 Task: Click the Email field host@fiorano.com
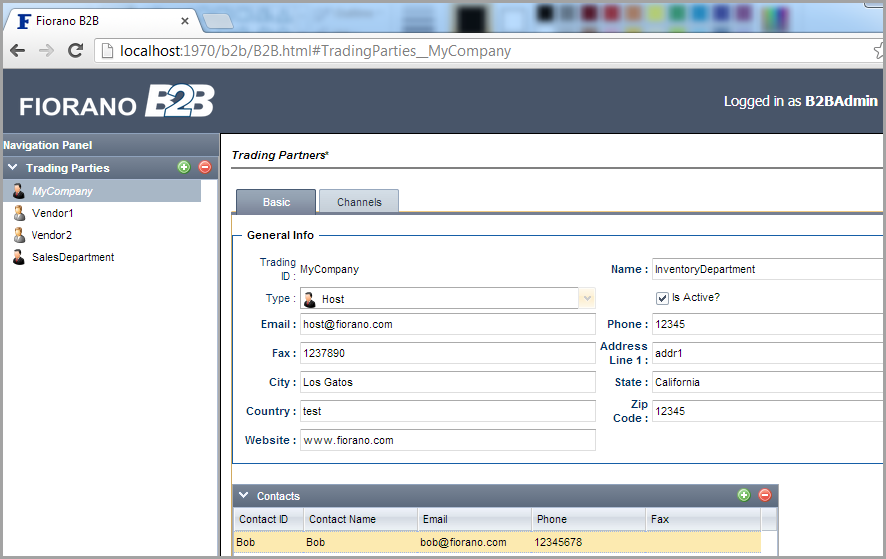[448, 324]
